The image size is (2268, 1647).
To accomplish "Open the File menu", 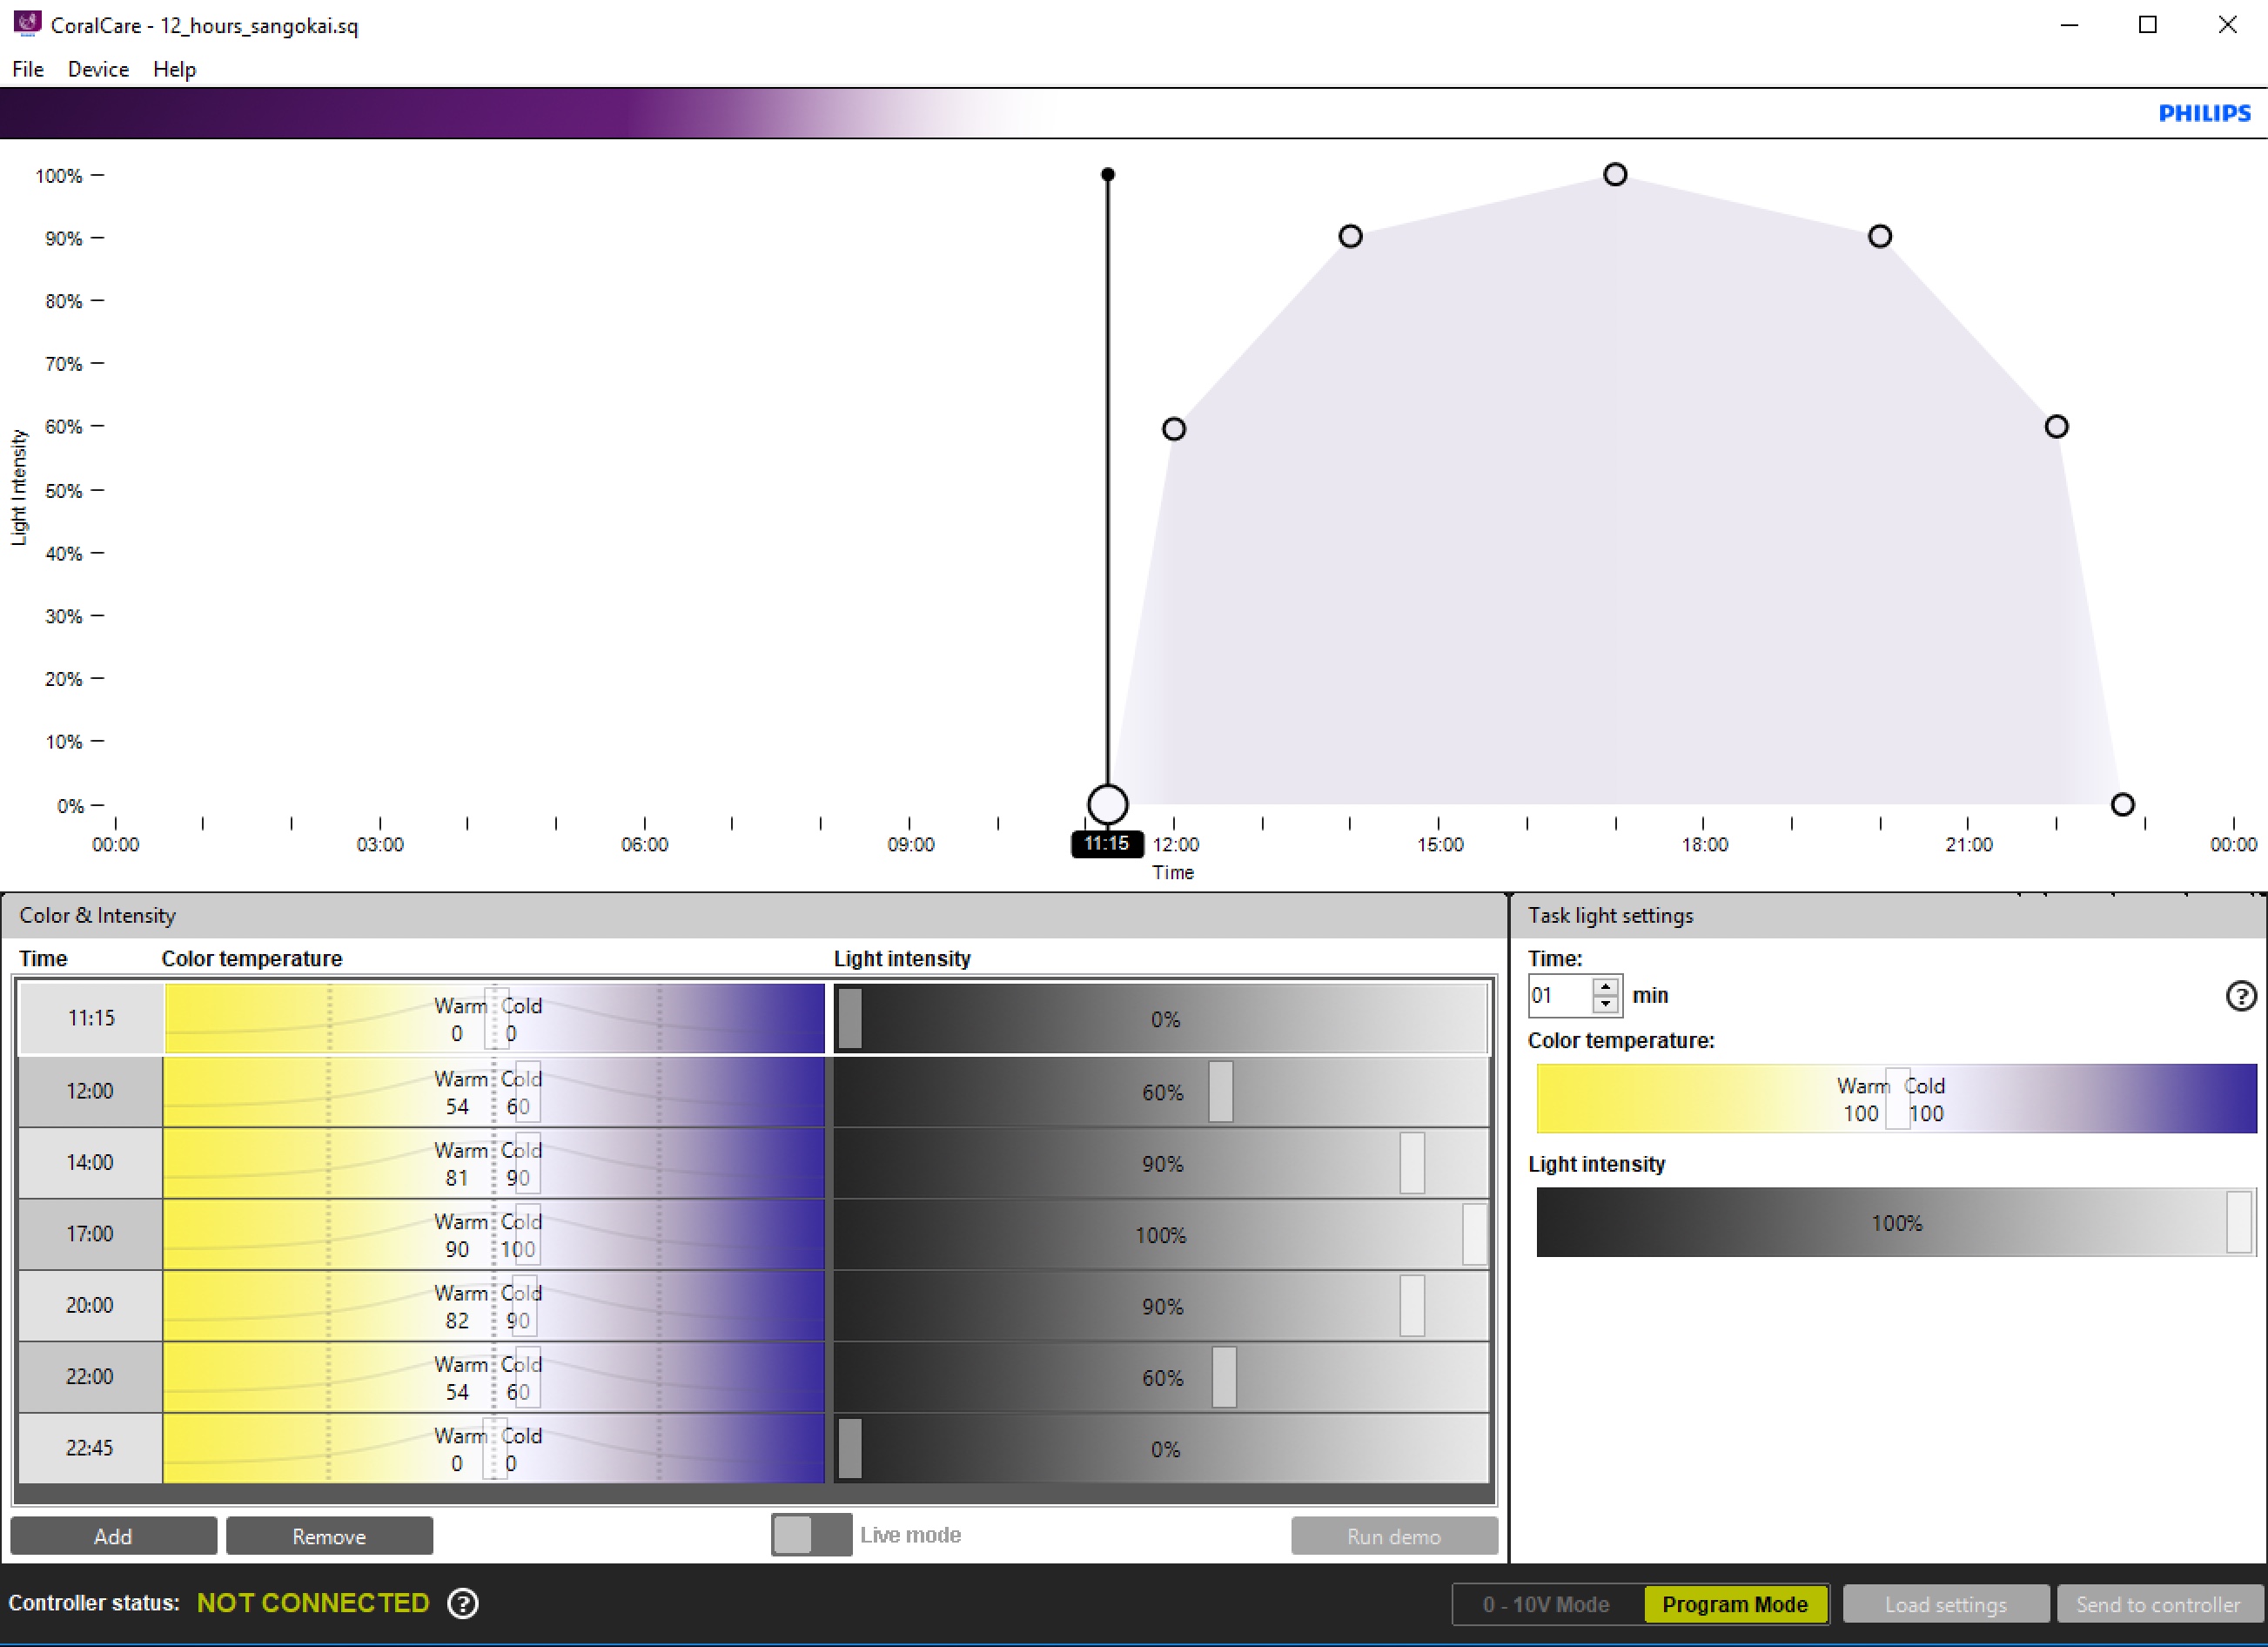I will [28, 69].
